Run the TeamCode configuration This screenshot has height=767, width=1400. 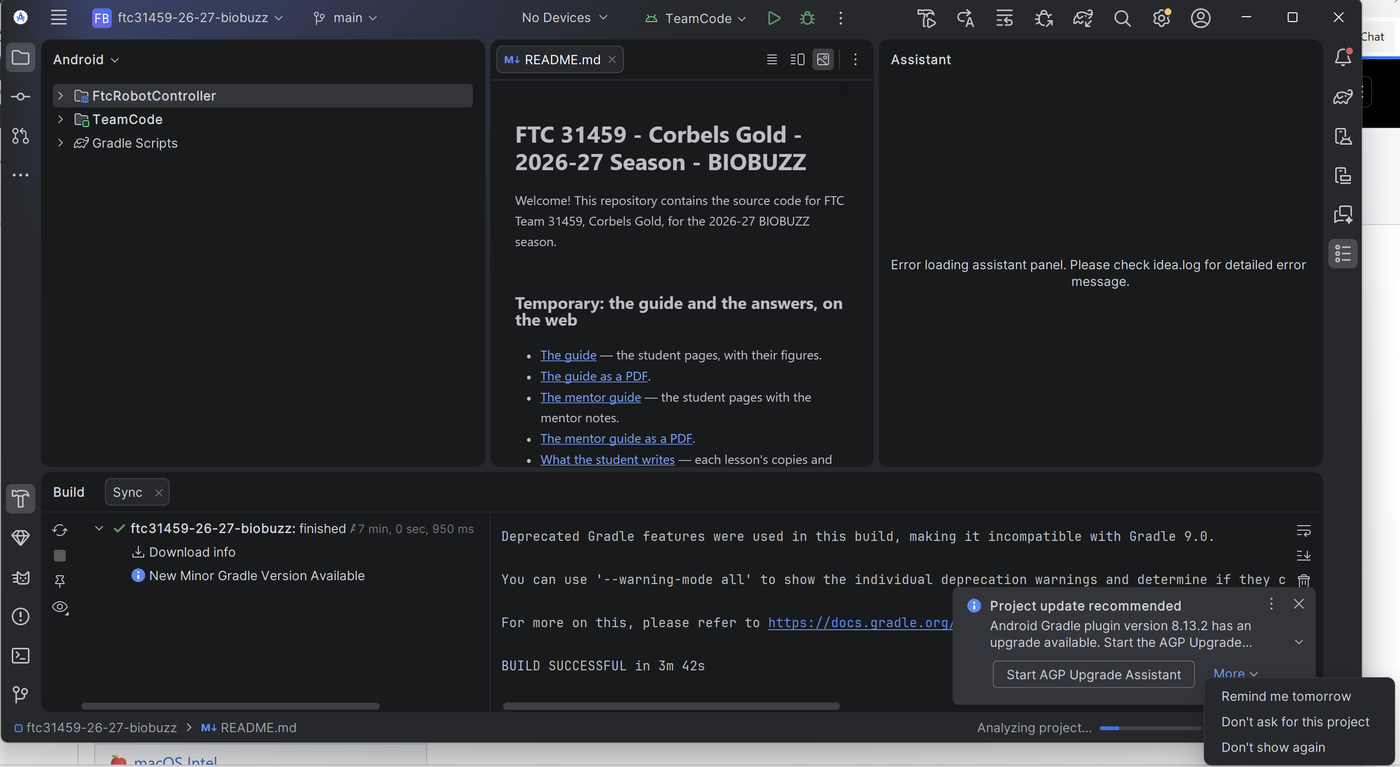[774, 18]
